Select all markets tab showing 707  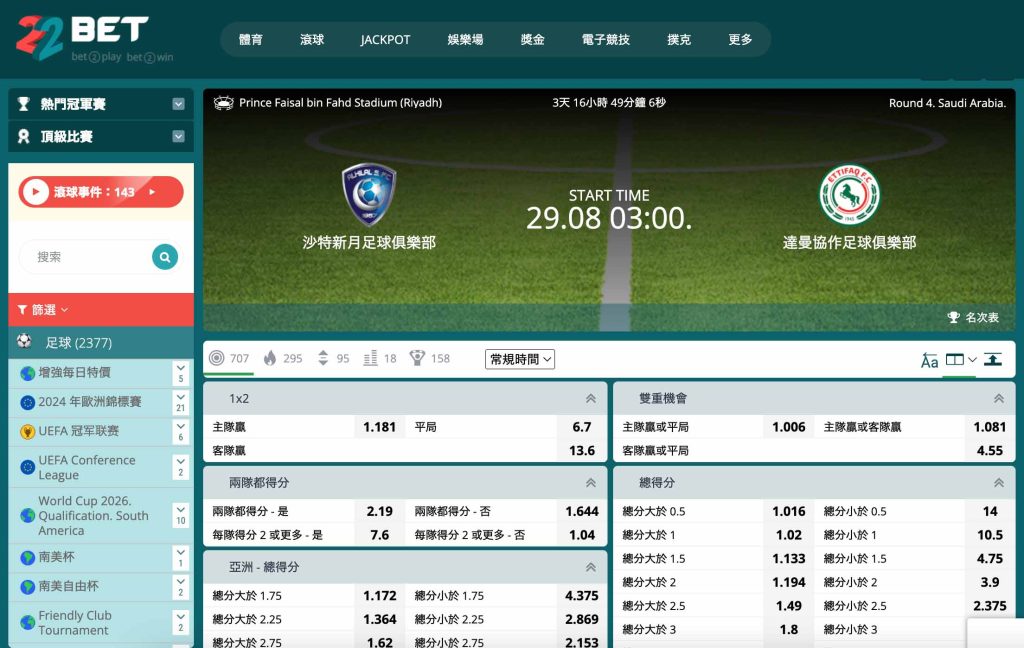click(x=229, y=358)
